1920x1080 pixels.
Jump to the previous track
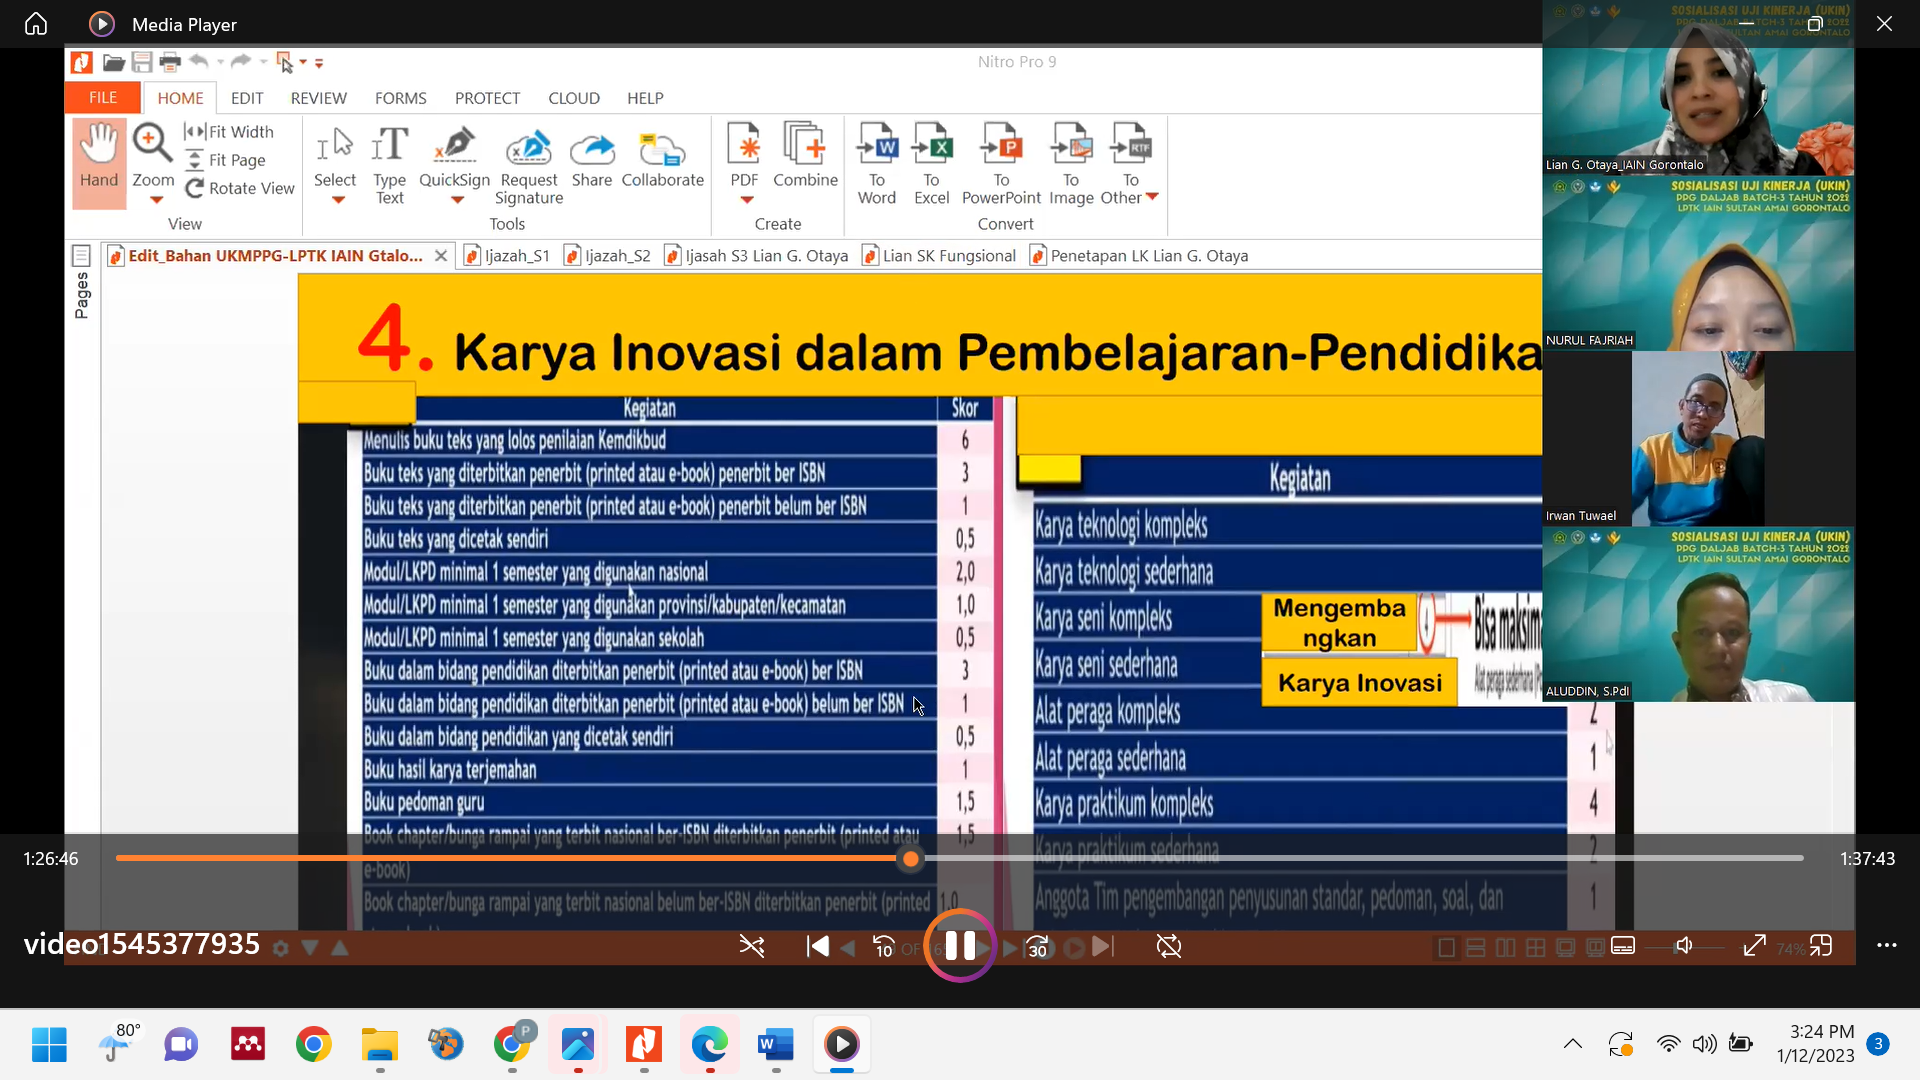click(x=817, y=946)
